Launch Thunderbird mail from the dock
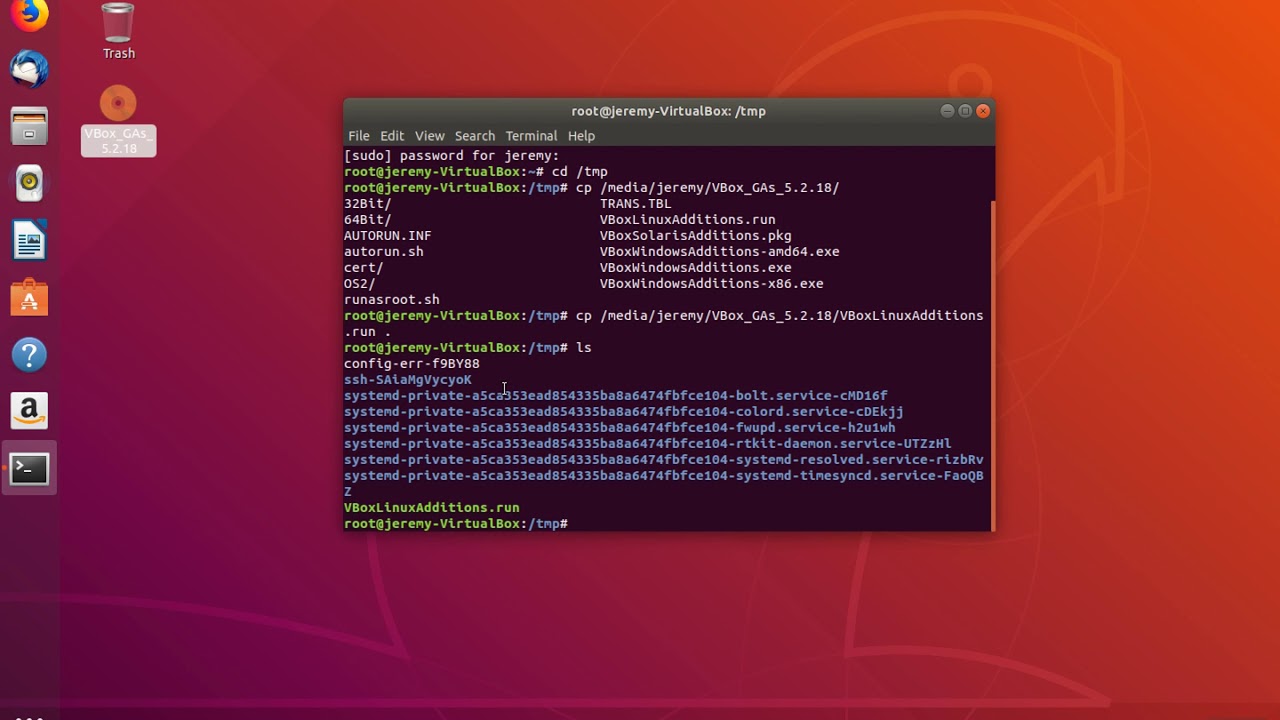Viewport: 1280px width, 720px height. [29, 70]
